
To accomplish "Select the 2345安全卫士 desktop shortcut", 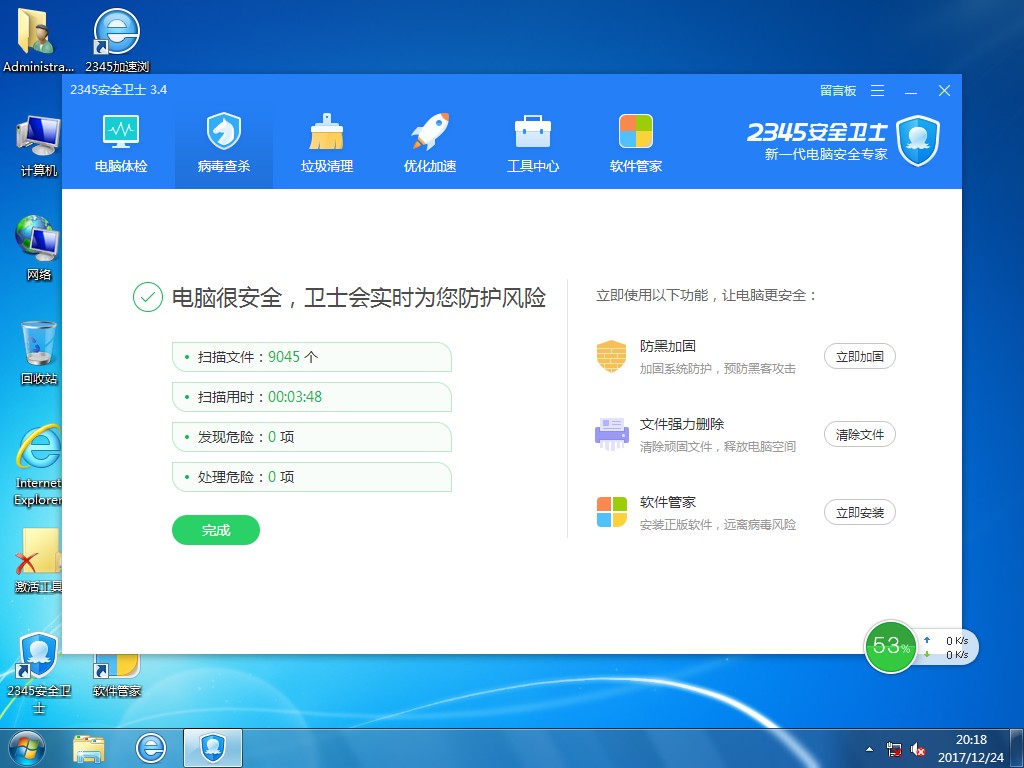I will click(39, 673).
